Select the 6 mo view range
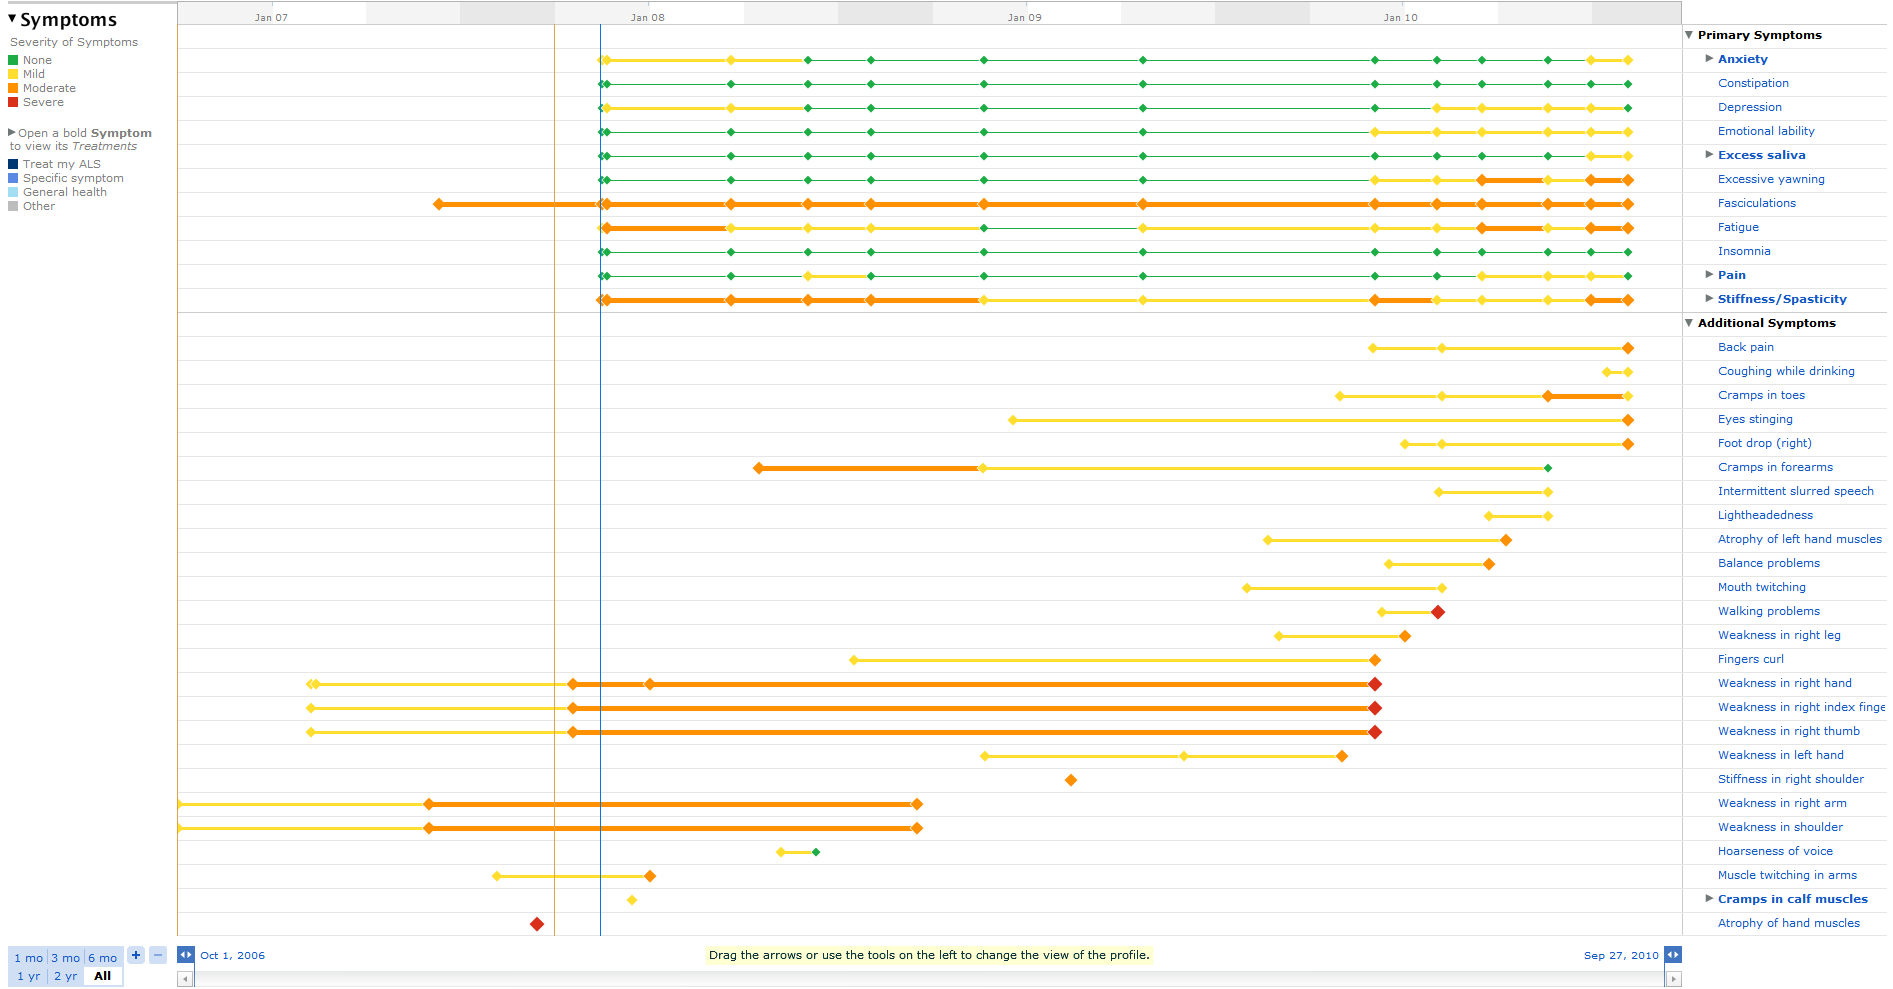1893x989 pixels. coord(102,958)
